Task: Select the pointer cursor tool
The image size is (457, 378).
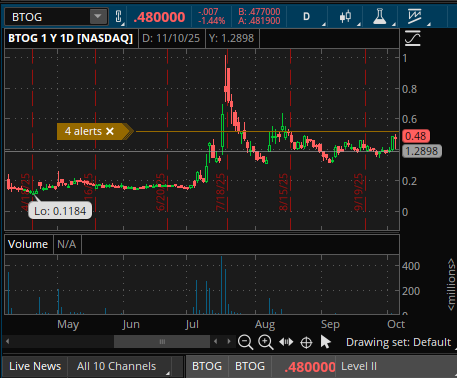Action: click(325, 342)
